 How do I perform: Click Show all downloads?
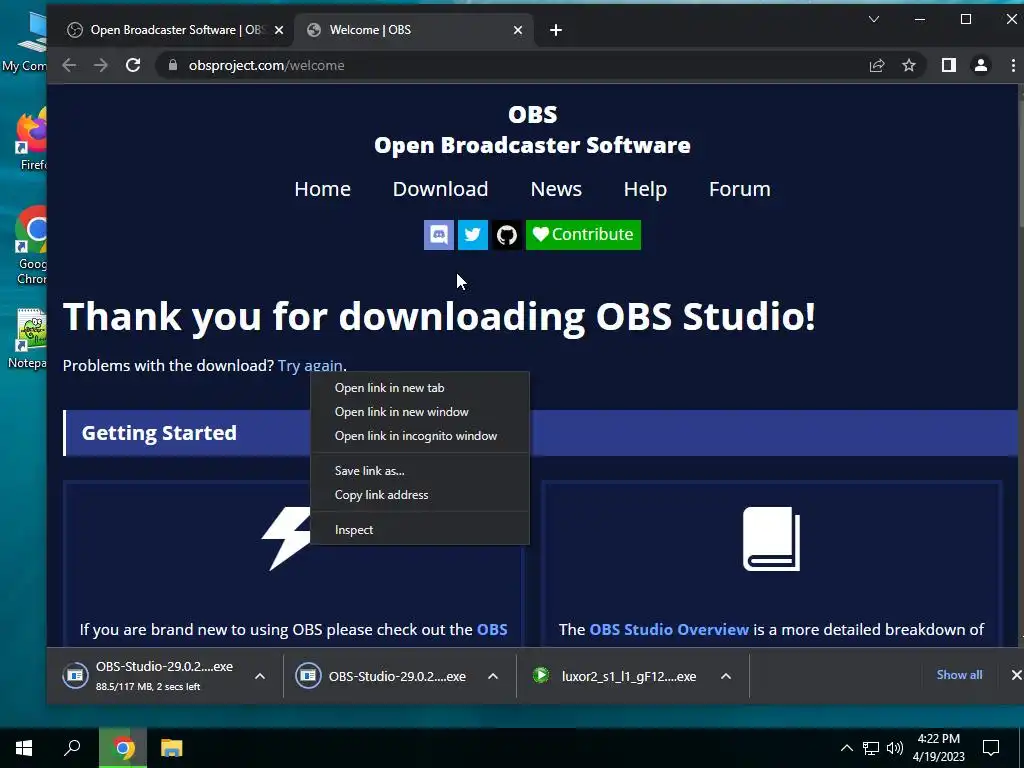point(959,675)
